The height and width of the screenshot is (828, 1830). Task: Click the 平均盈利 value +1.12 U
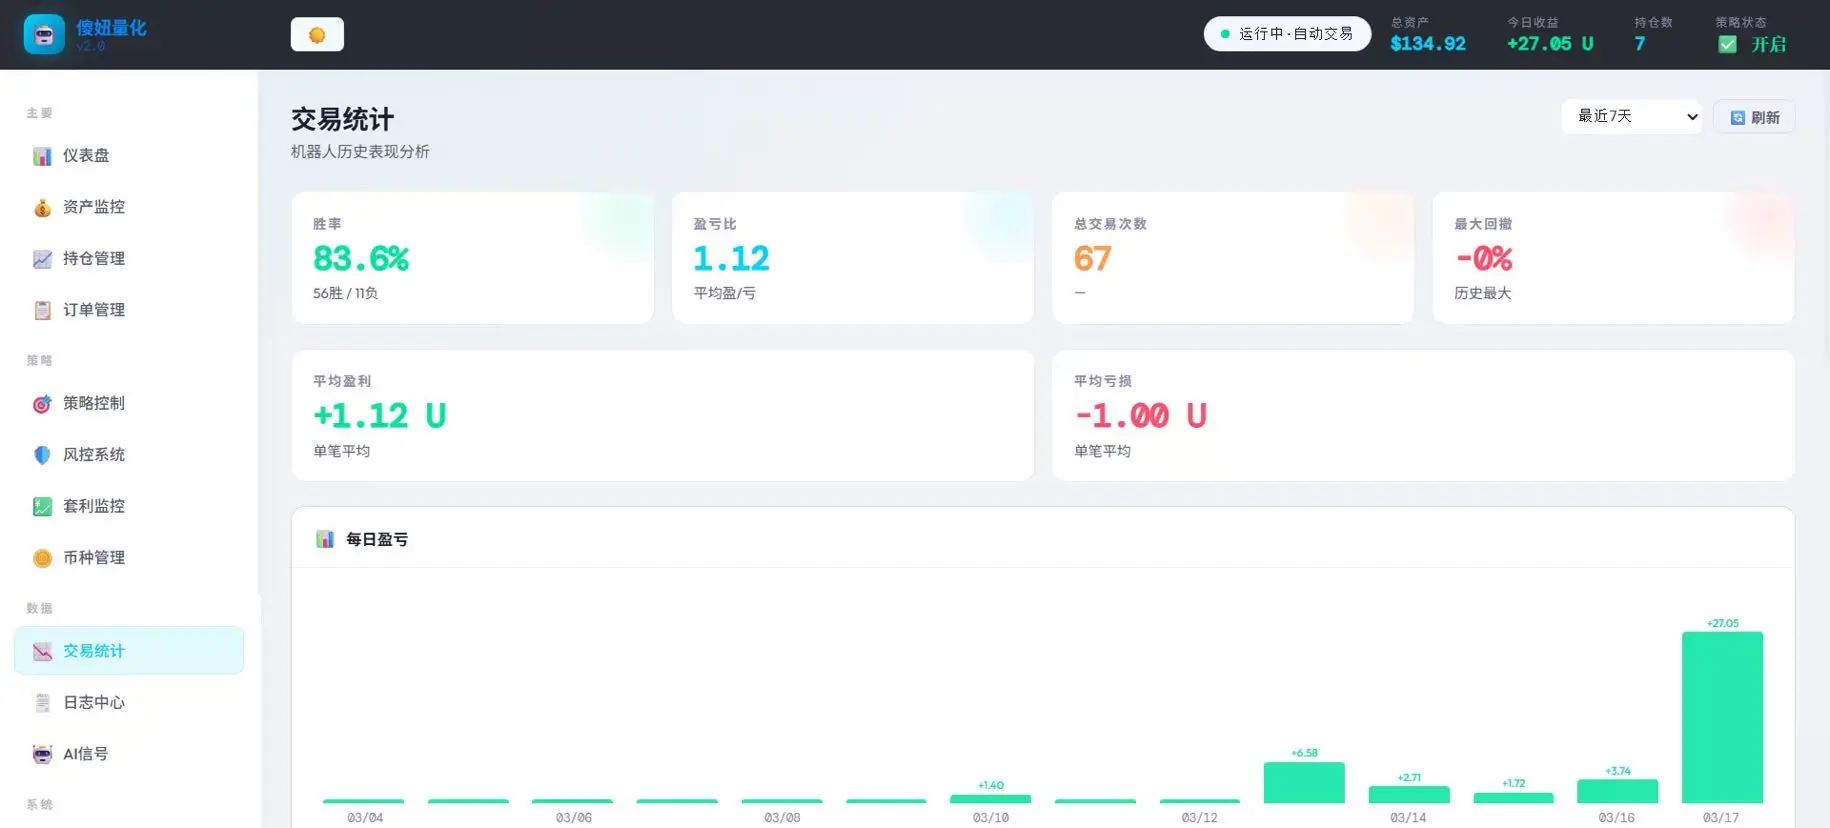pyautogui.click(x=380, y=416)
